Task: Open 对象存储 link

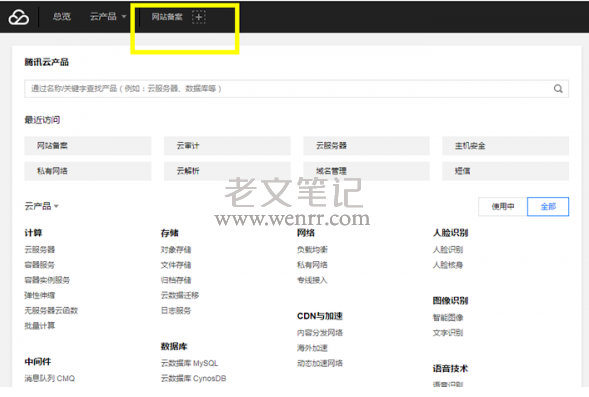Action: [176, 250]
